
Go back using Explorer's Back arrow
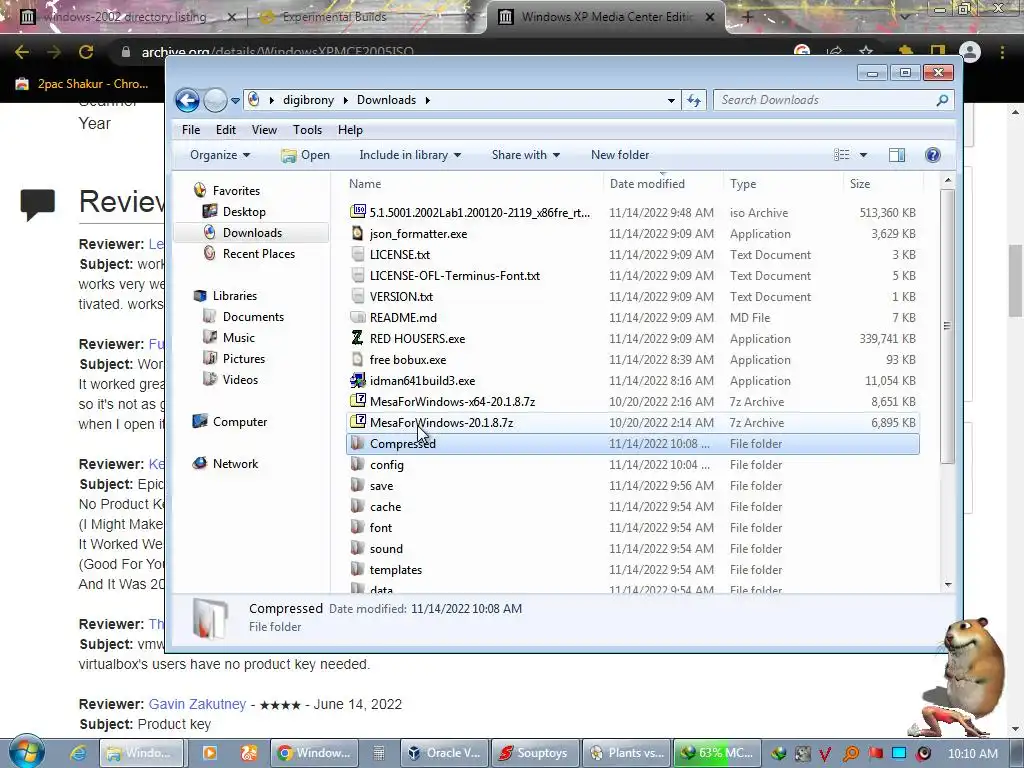click(x=187, y=100)
